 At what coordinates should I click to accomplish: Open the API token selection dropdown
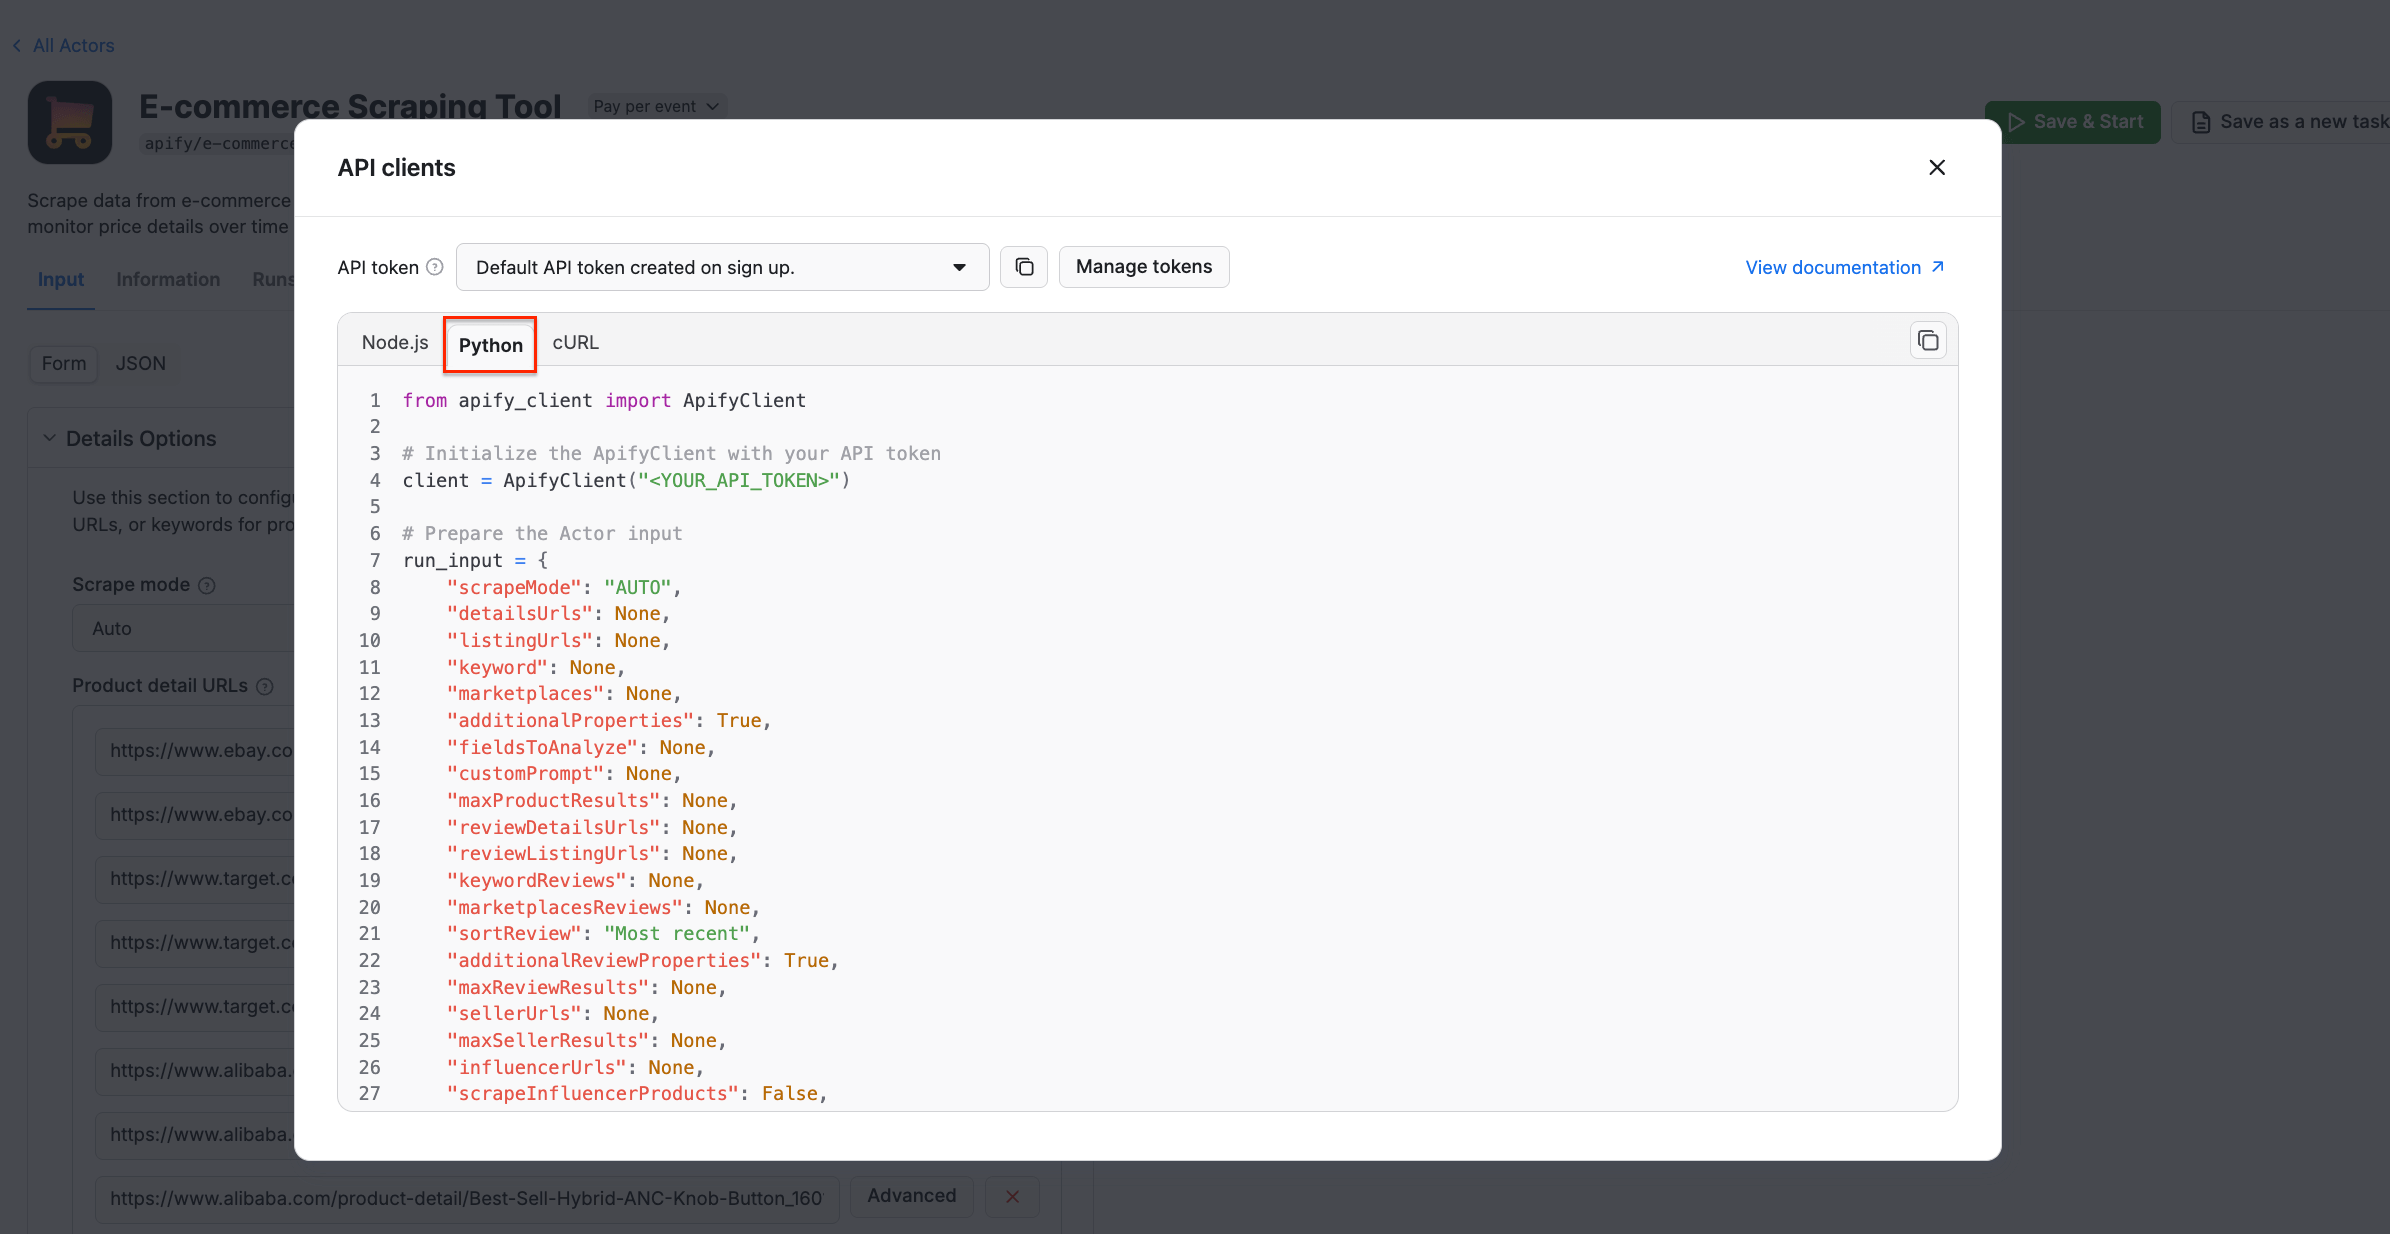coord(722,267)
